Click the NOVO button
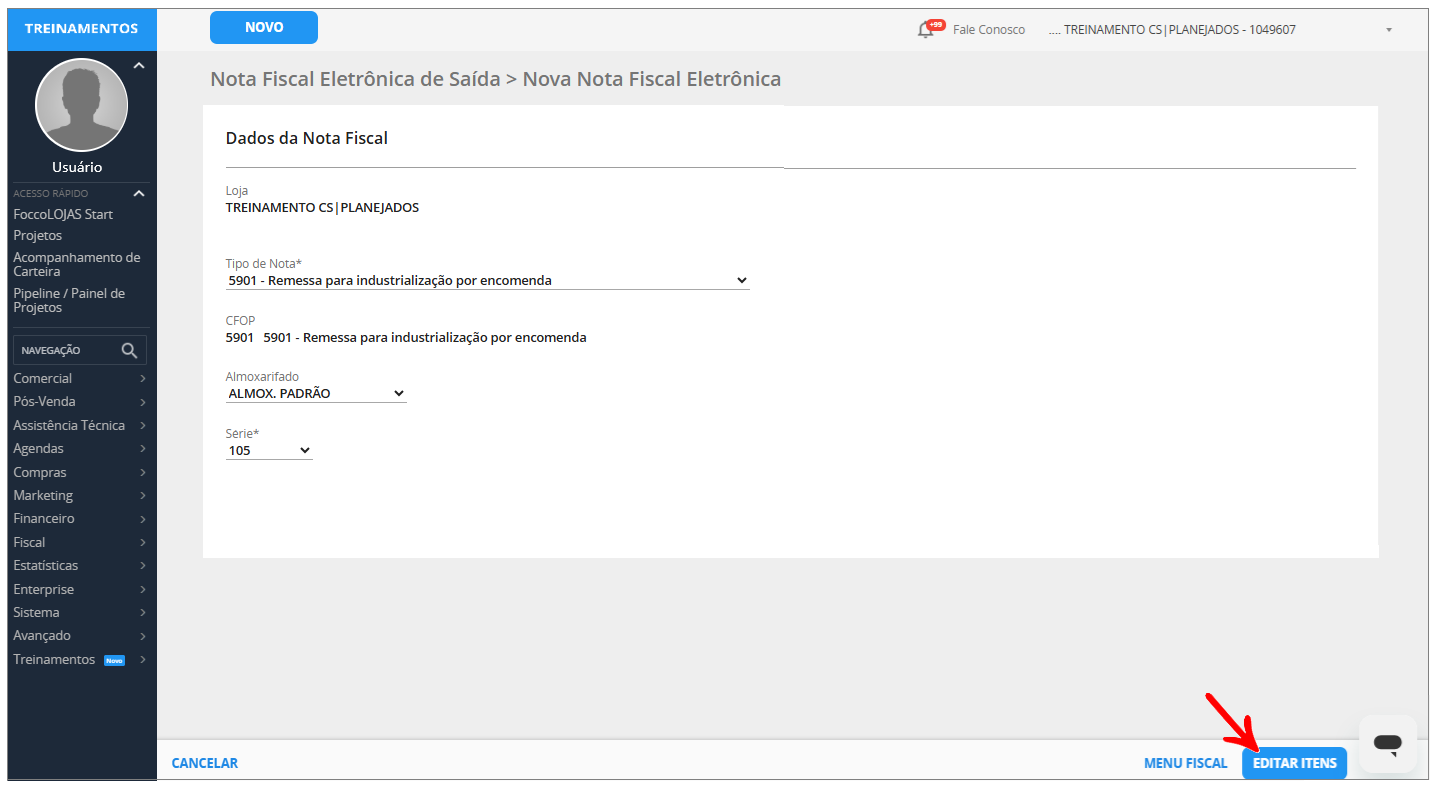 click(264, 28)
